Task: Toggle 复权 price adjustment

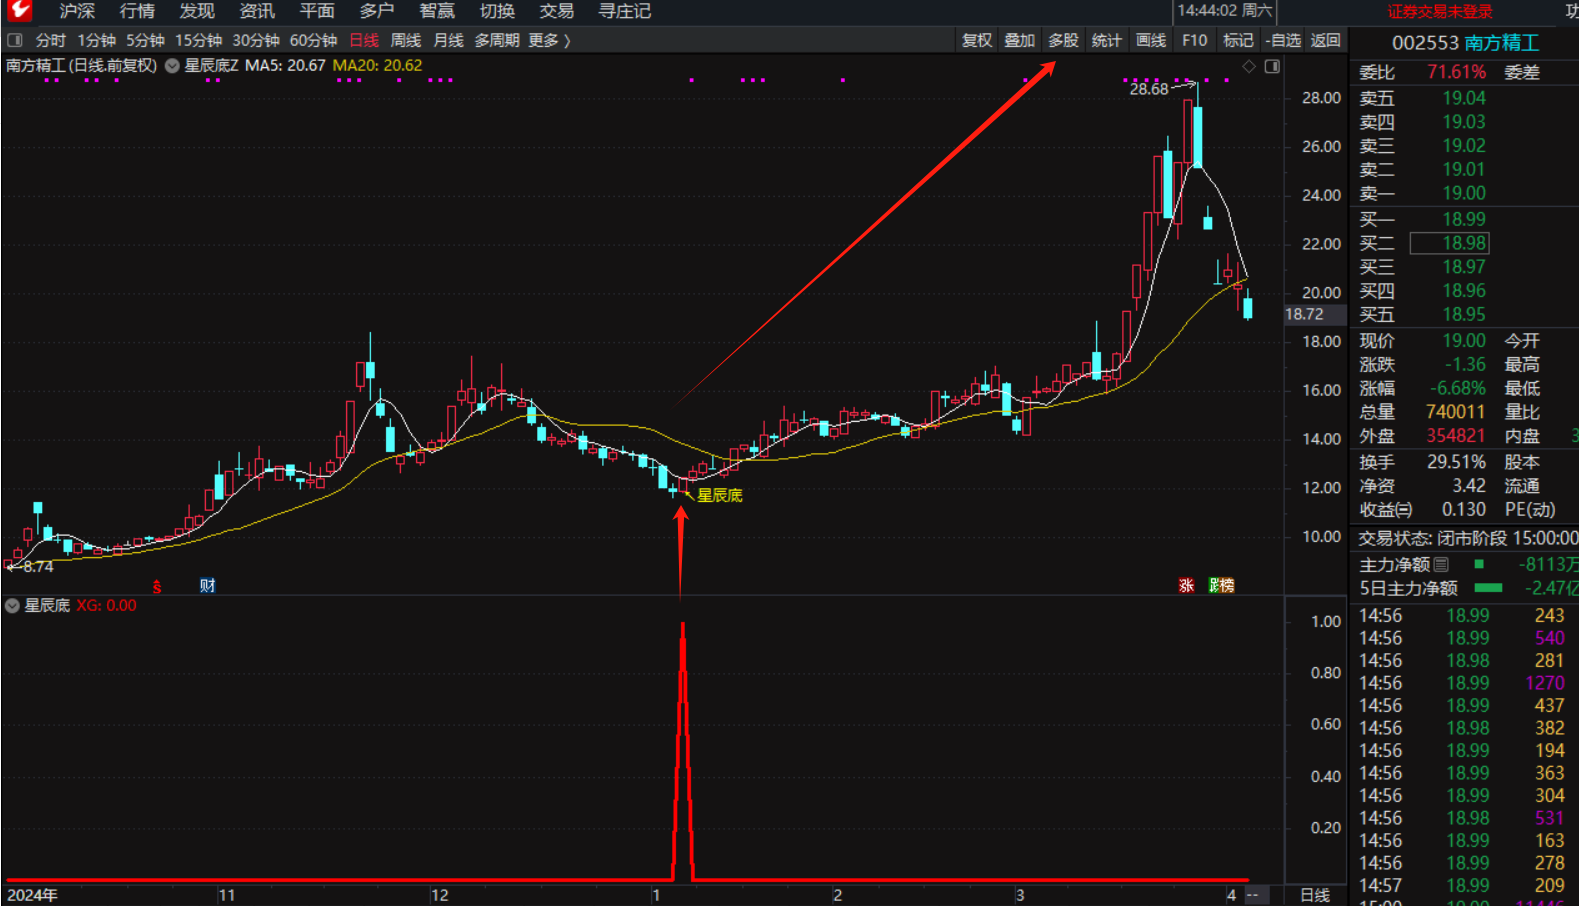Action: click(977, 41)
